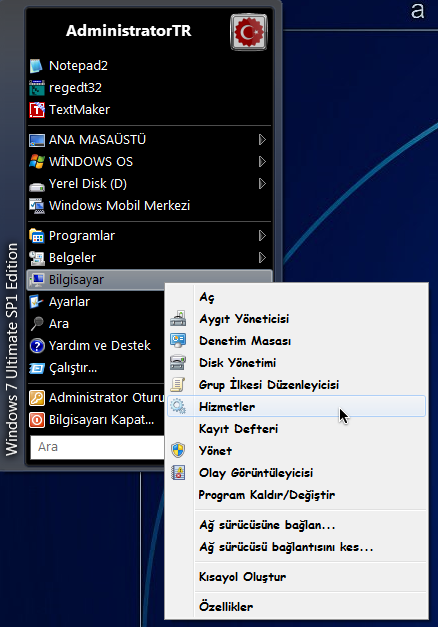Screen dimensions: 438x627
Task: Open Yardım ve Destek label
Action: coord(100,345)
